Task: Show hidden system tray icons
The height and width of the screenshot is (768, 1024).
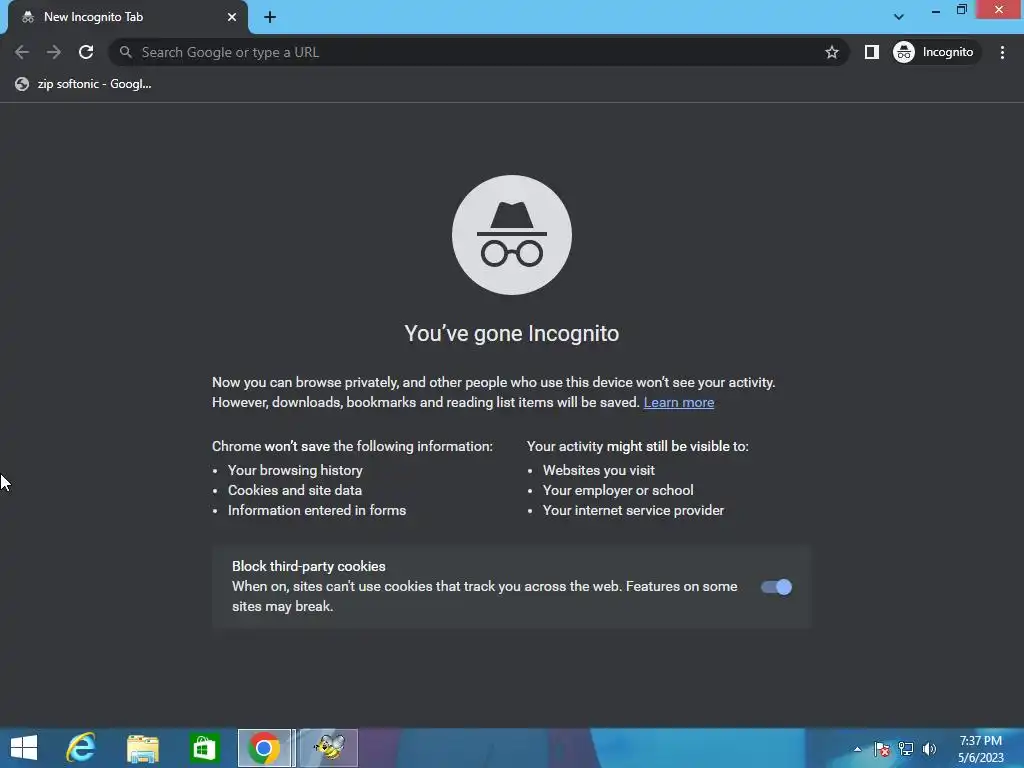Action: click(857, 749)
